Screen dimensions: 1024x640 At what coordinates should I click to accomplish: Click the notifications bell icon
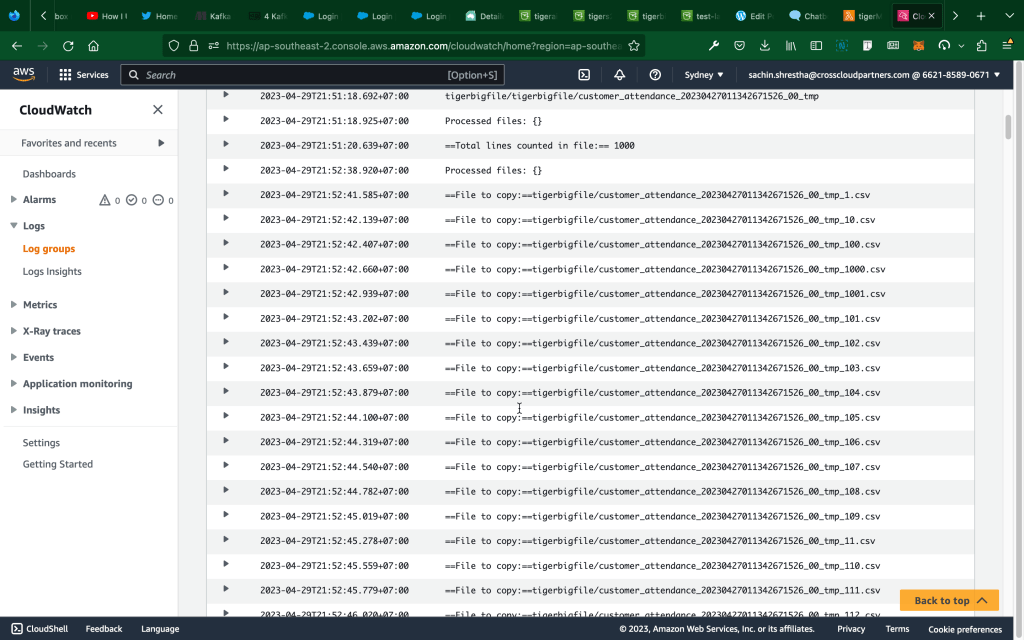pyautogui.click(x=619, y=75)
